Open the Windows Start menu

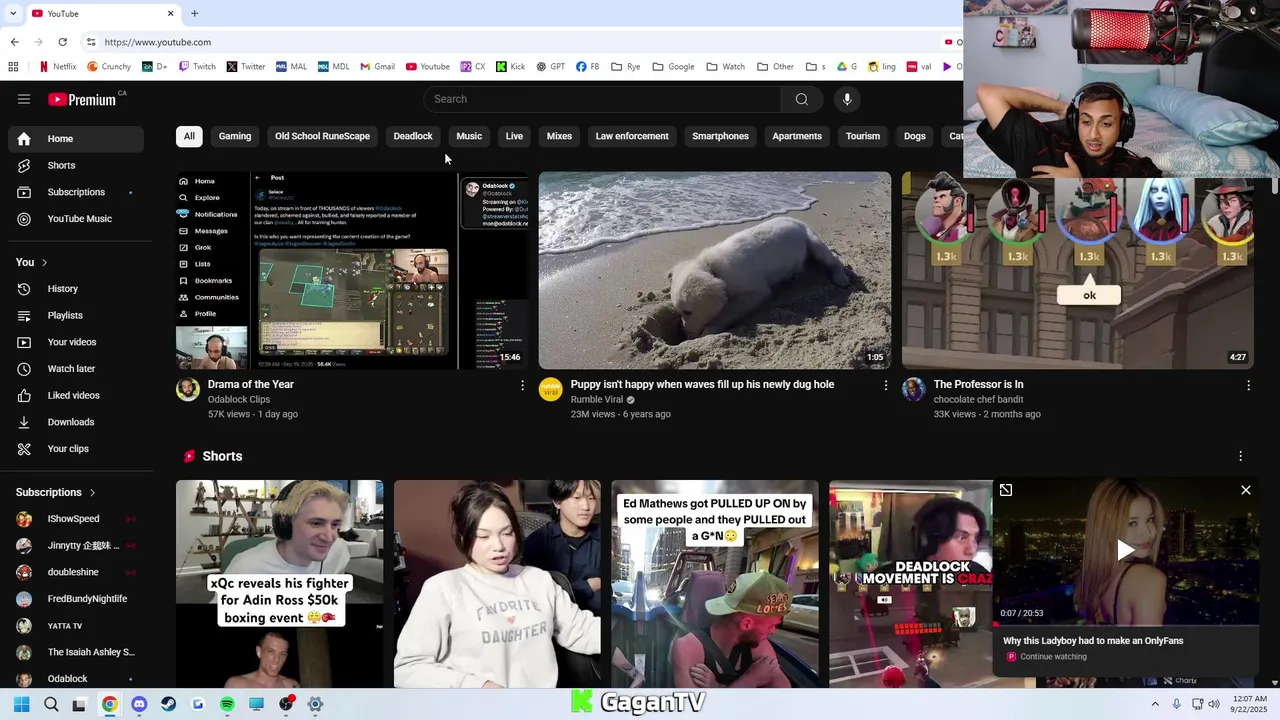[22, 704]
